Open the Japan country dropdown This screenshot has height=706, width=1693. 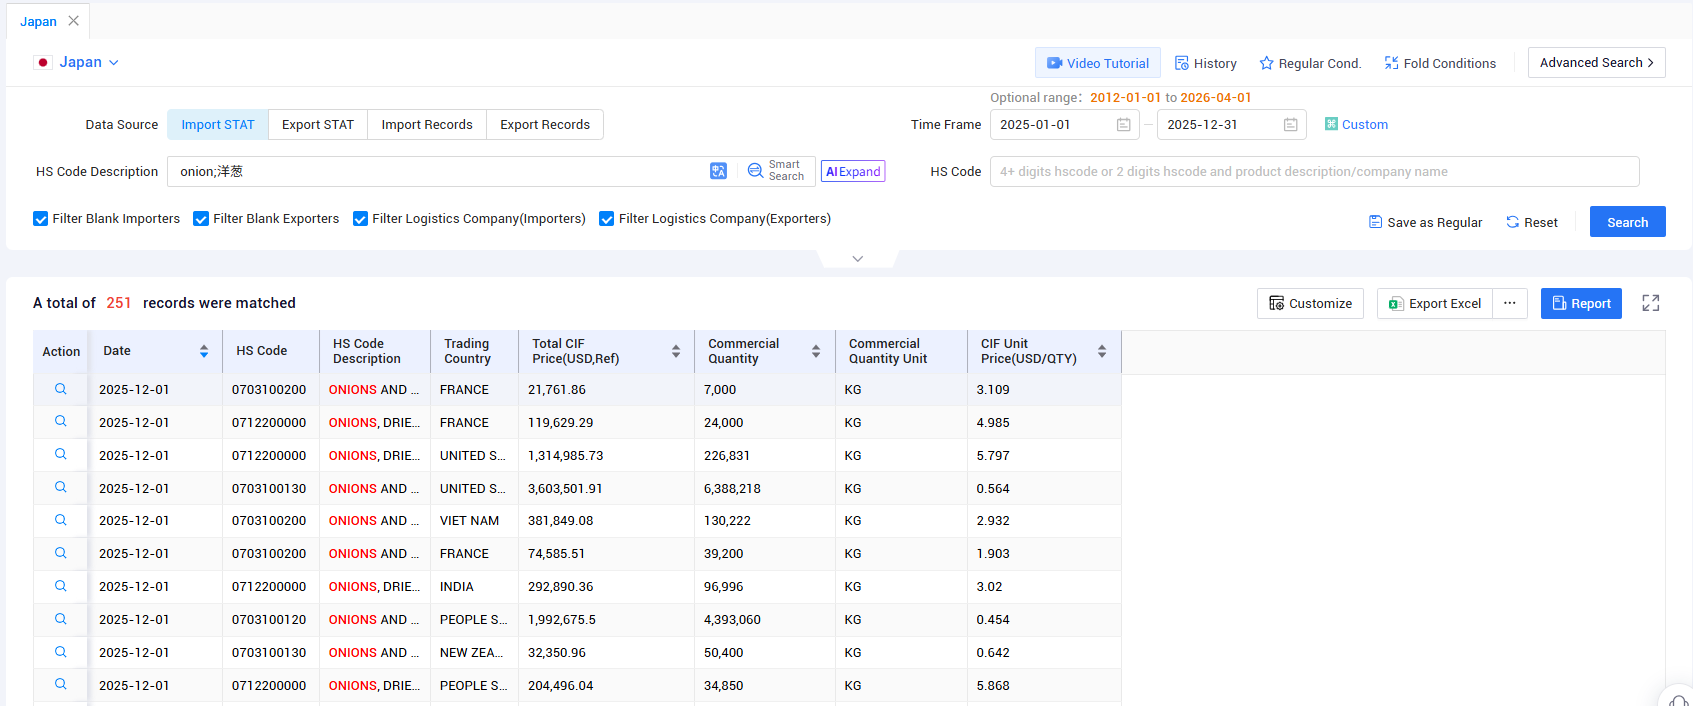[x=77, y=62]
